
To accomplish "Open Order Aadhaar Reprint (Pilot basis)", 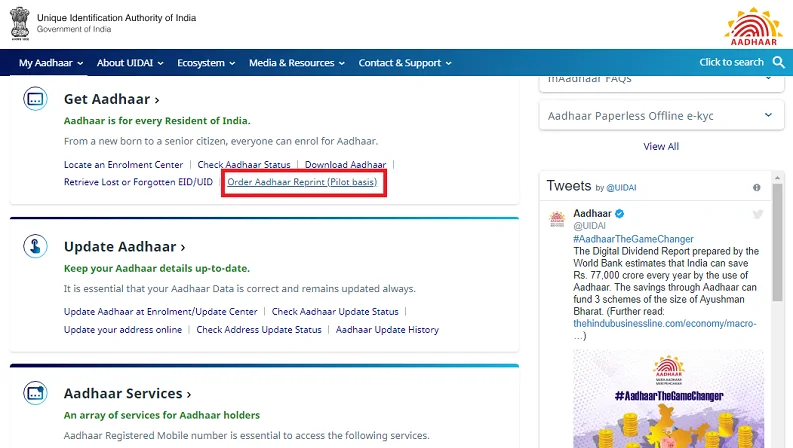I will point(302,182).
